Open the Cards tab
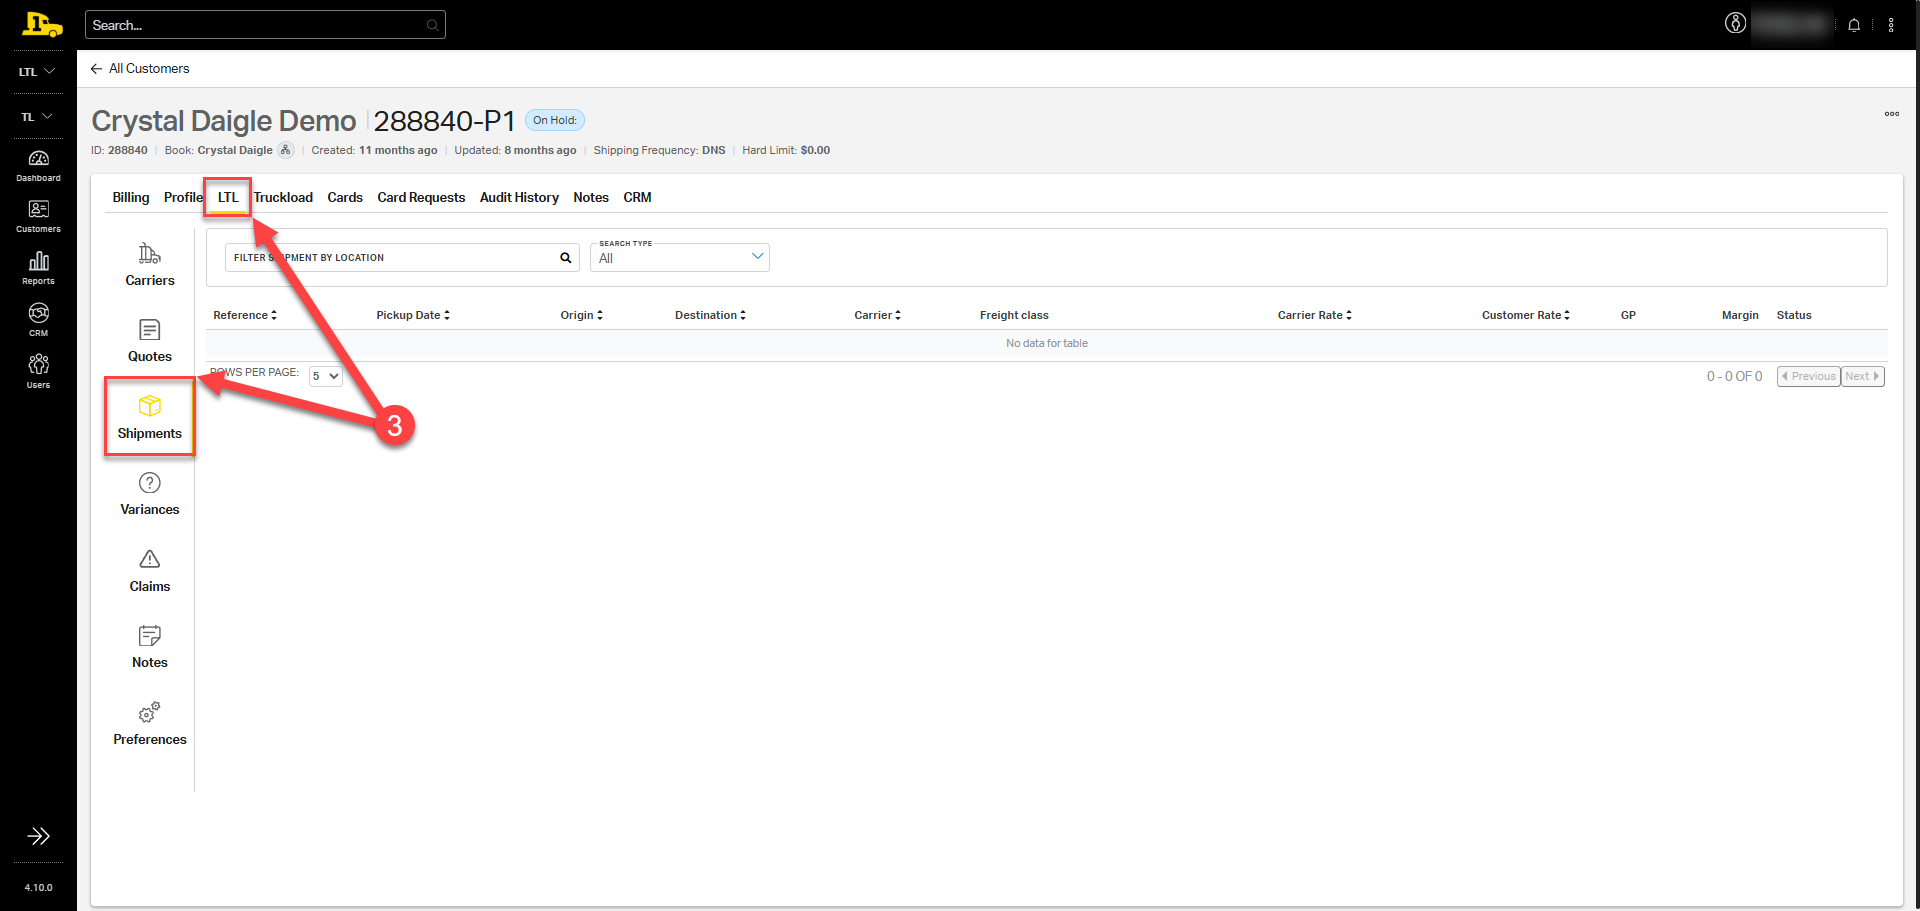Viewport: 1920px width, 911px height. coord(345,197)
